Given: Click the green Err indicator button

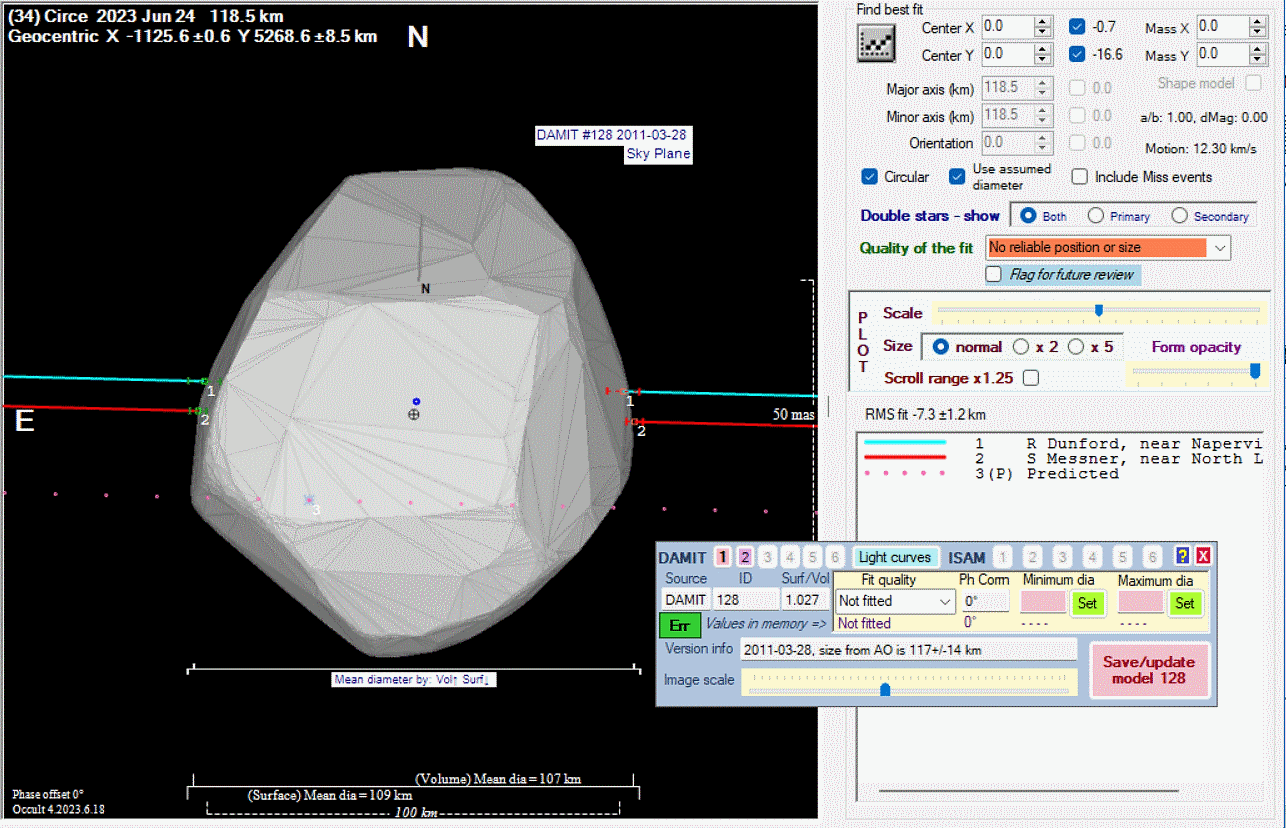Looking at the screenshot, I should click(x=679, y=625).
